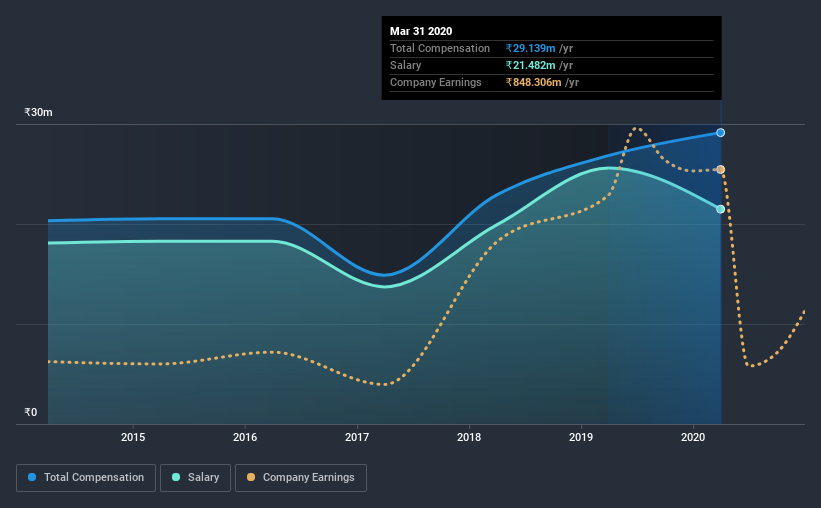Image resolution: width=821 pixels, height=508 pixels.
Task: Click the Company Earnings label in tooltip
Action: click(x=436, y=82)
